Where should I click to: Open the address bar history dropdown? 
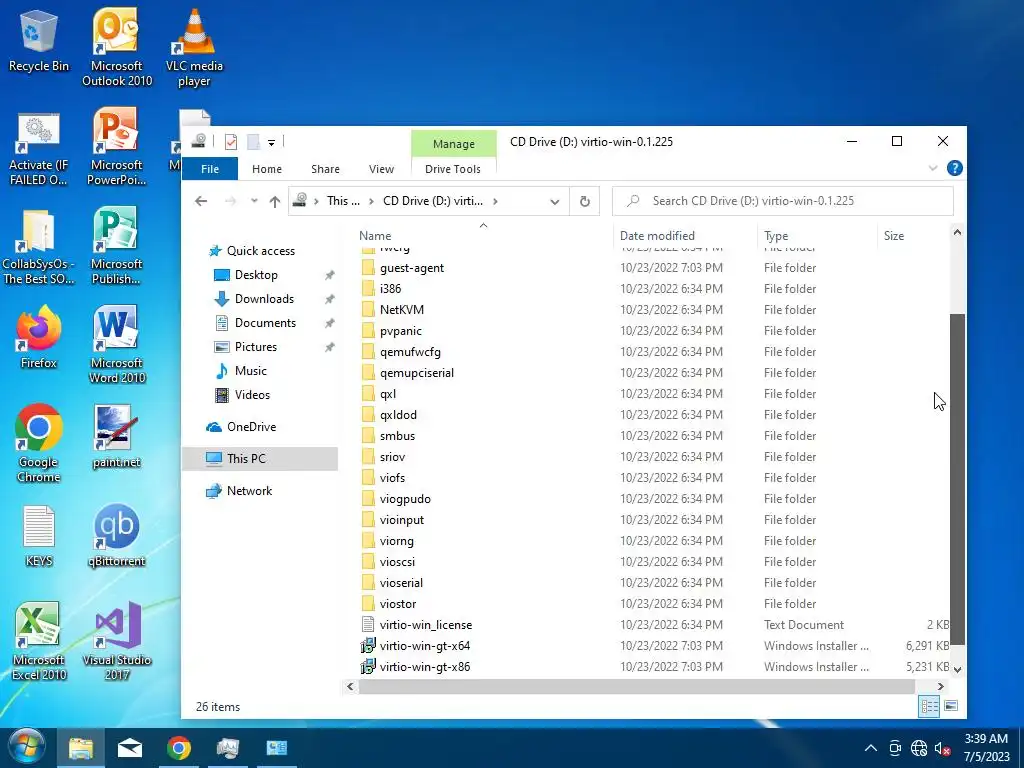[554, 202]
